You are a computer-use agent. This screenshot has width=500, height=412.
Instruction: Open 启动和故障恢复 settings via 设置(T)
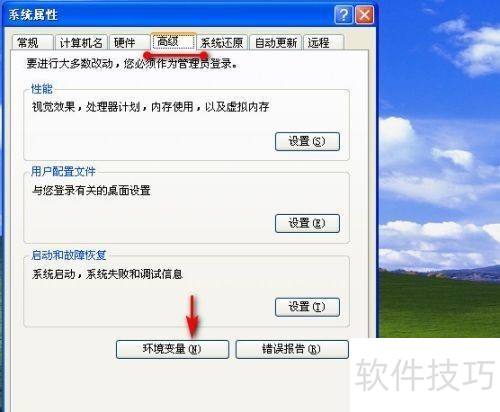(x=307, y=307)
